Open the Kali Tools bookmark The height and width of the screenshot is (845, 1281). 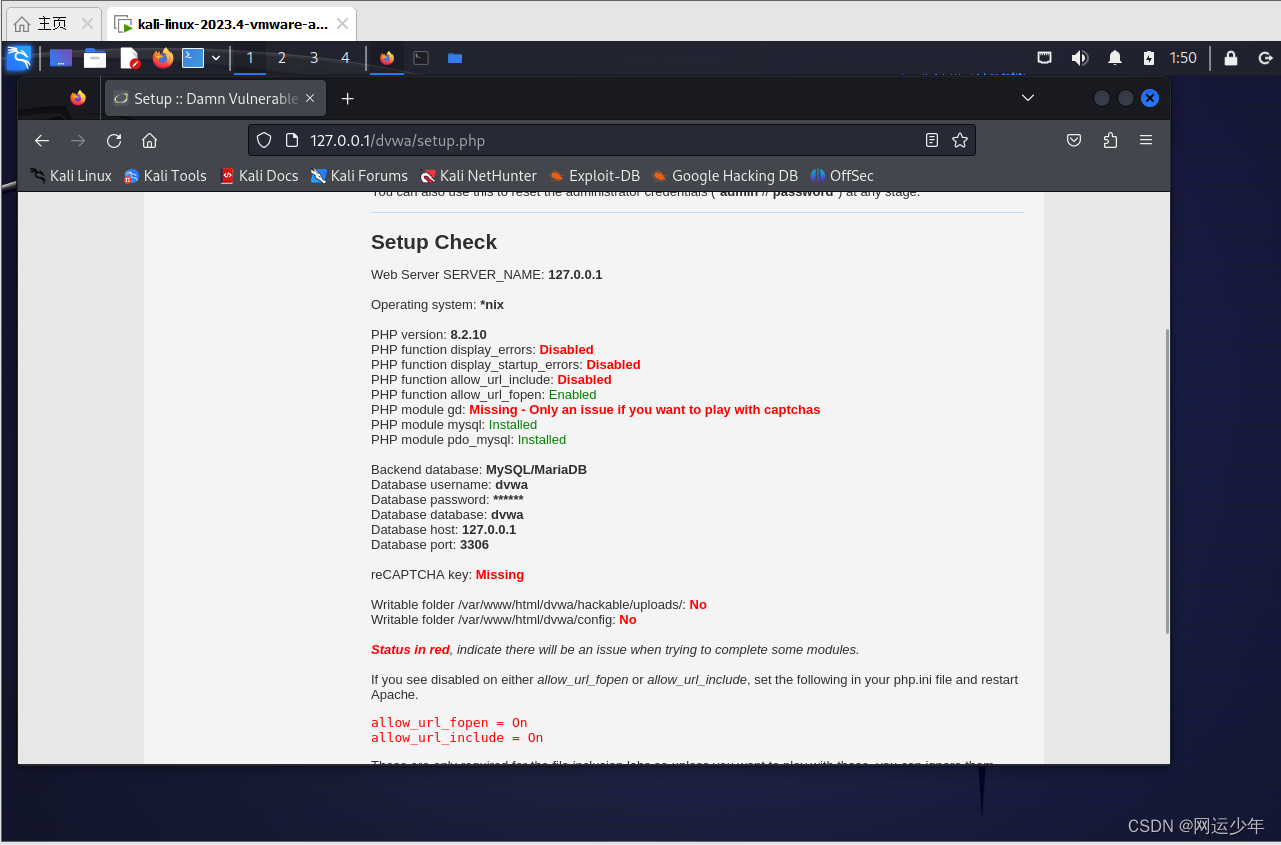tap(165, 176)
